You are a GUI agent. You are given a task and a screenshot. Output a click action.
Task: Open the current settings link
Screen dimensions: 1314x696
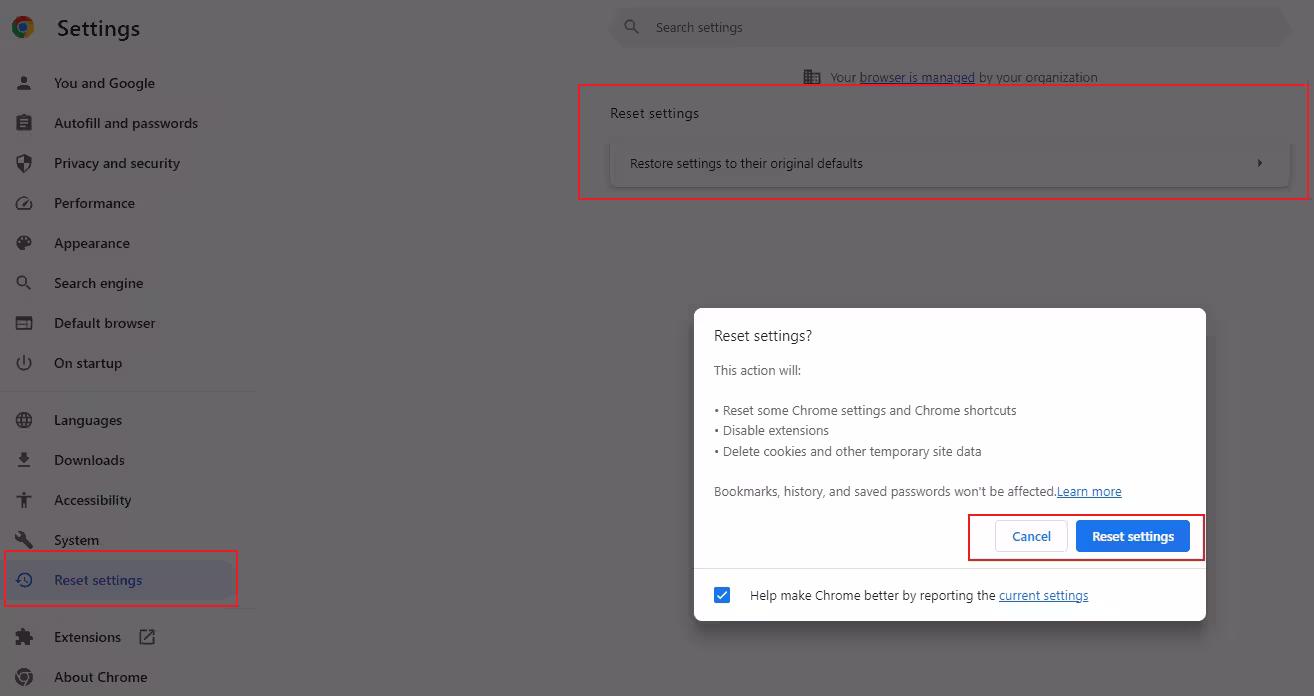pos(1043,596)
